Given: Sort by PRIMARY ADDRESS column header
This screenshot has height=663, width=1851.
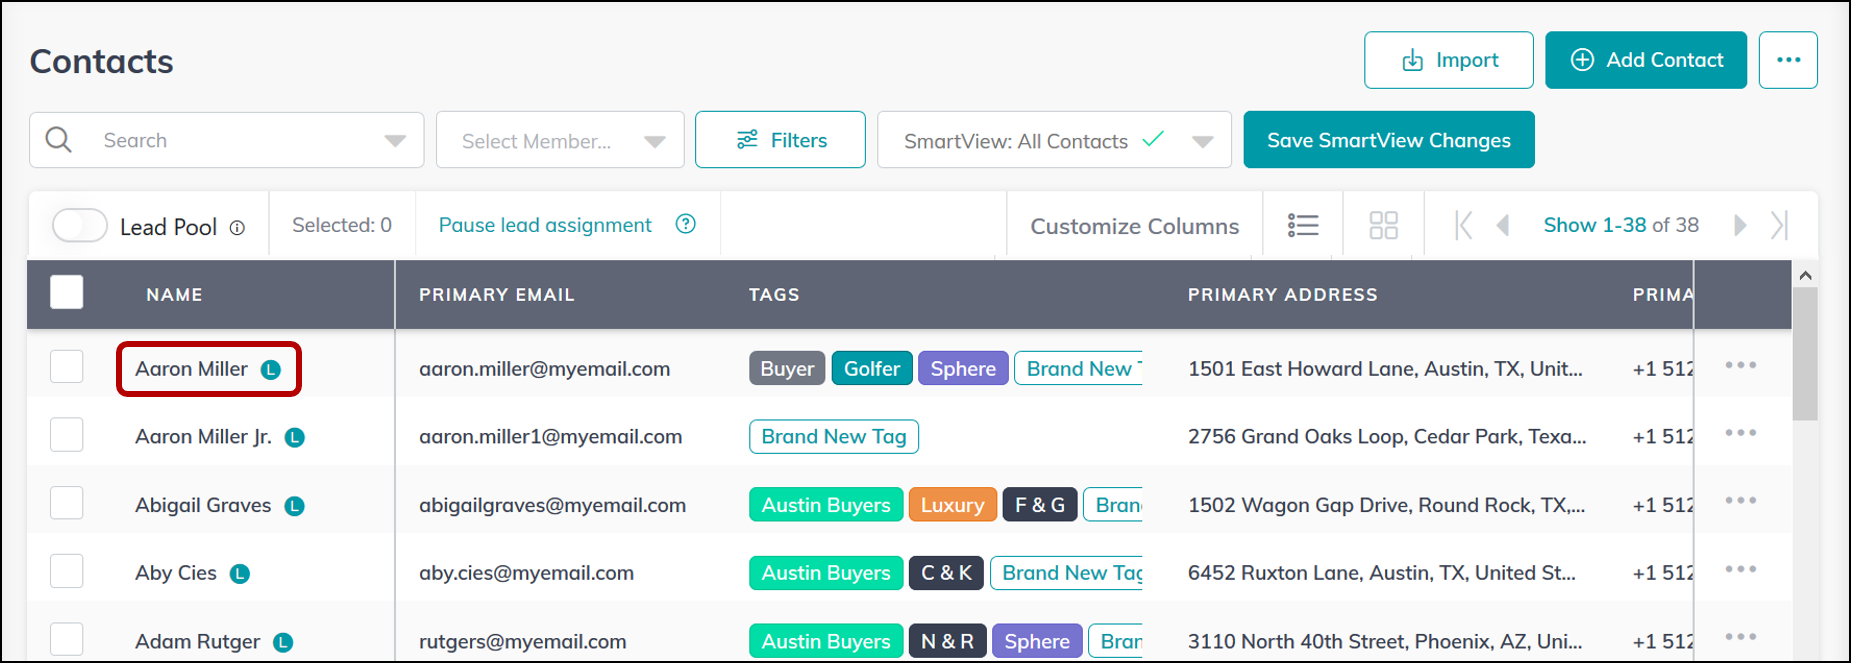Looking at the screenshot, I should click(x=1283, y=295).
